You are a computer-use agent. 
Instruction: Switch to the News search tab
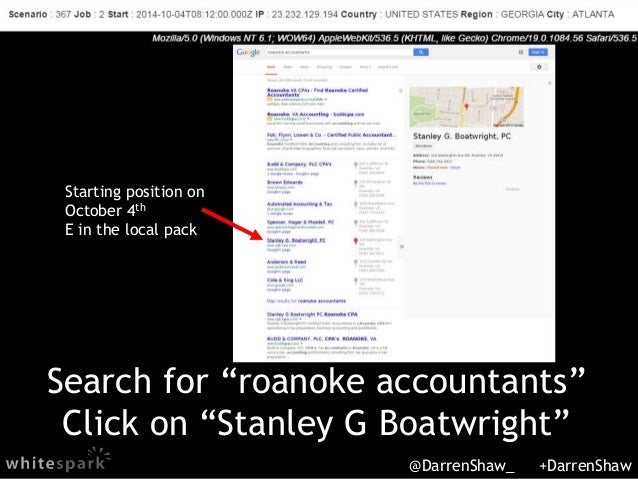pos(304,67)
